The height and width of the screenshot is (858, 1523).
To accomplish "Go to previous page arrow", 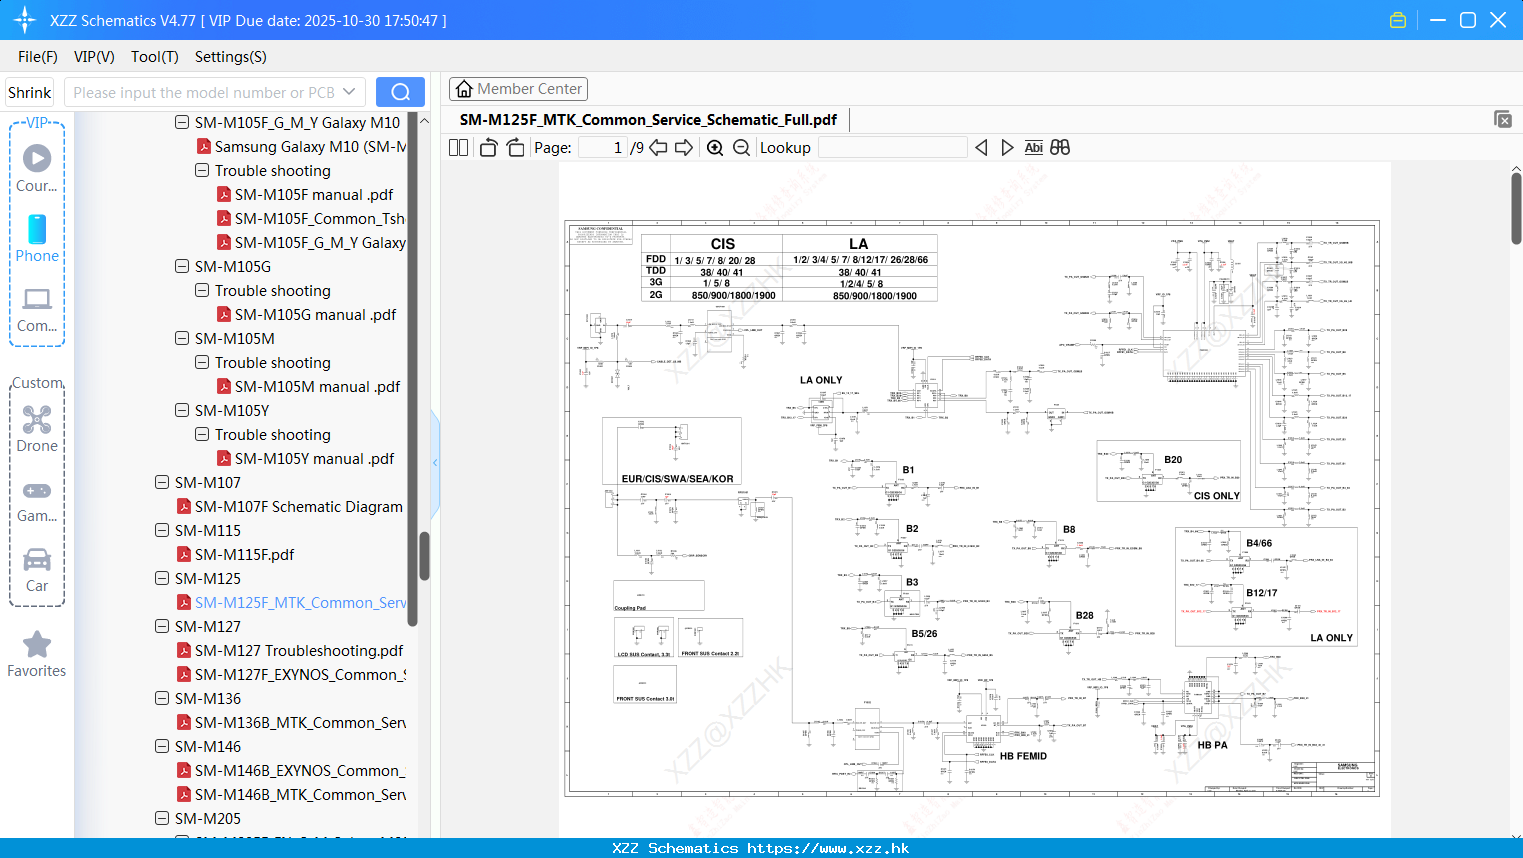I will coord(658,147).
